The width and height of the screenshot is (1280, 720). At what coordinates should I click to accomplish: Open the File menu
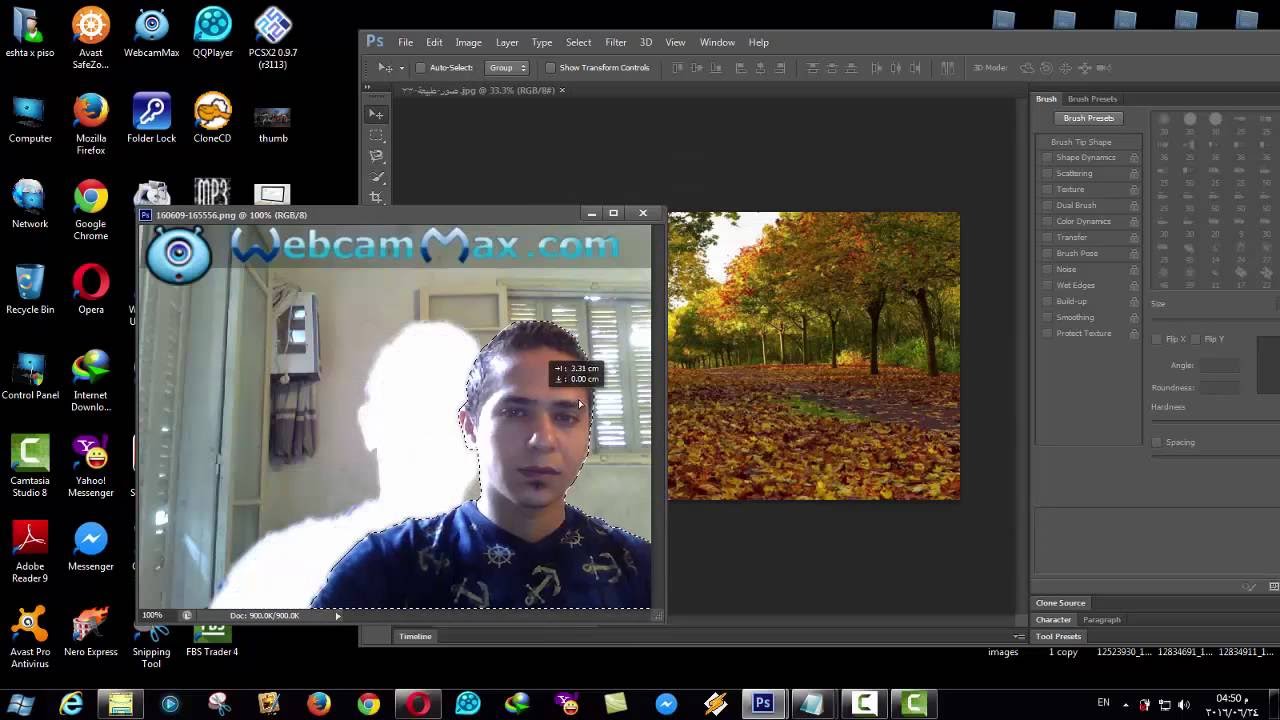click(x=405, y=42)
